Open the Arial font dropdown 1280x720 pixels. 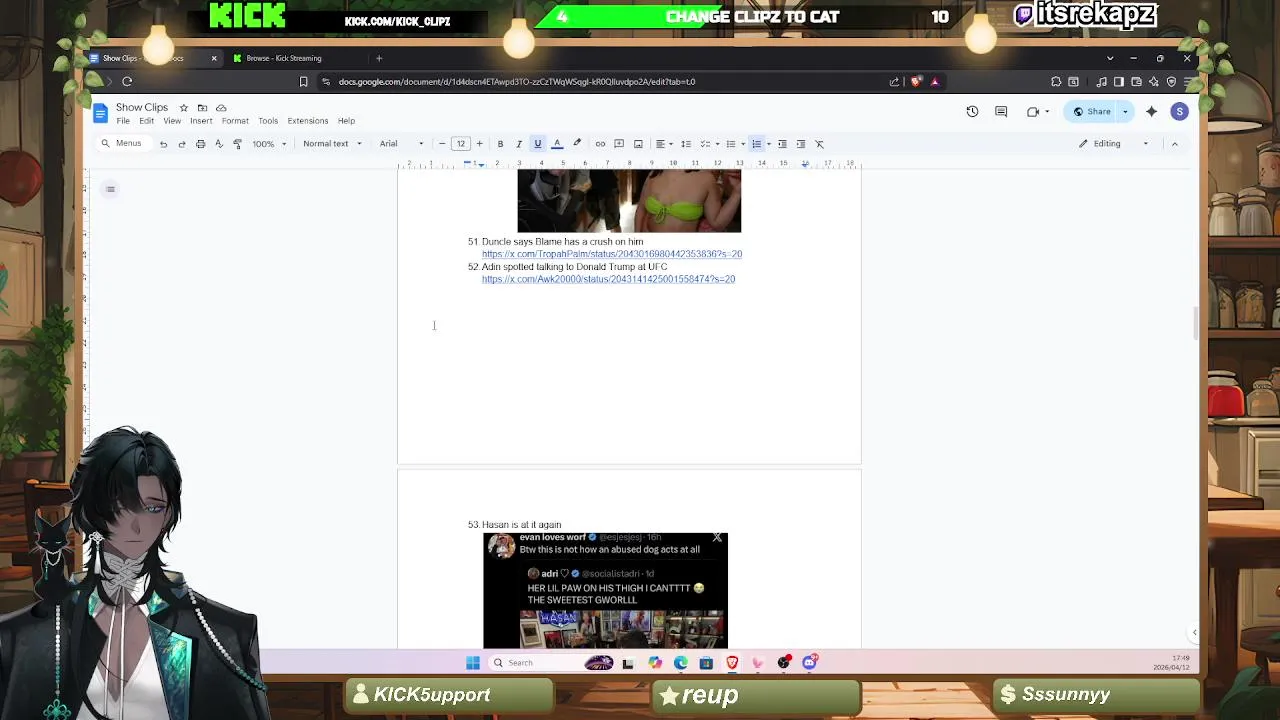tap(402, 144)
